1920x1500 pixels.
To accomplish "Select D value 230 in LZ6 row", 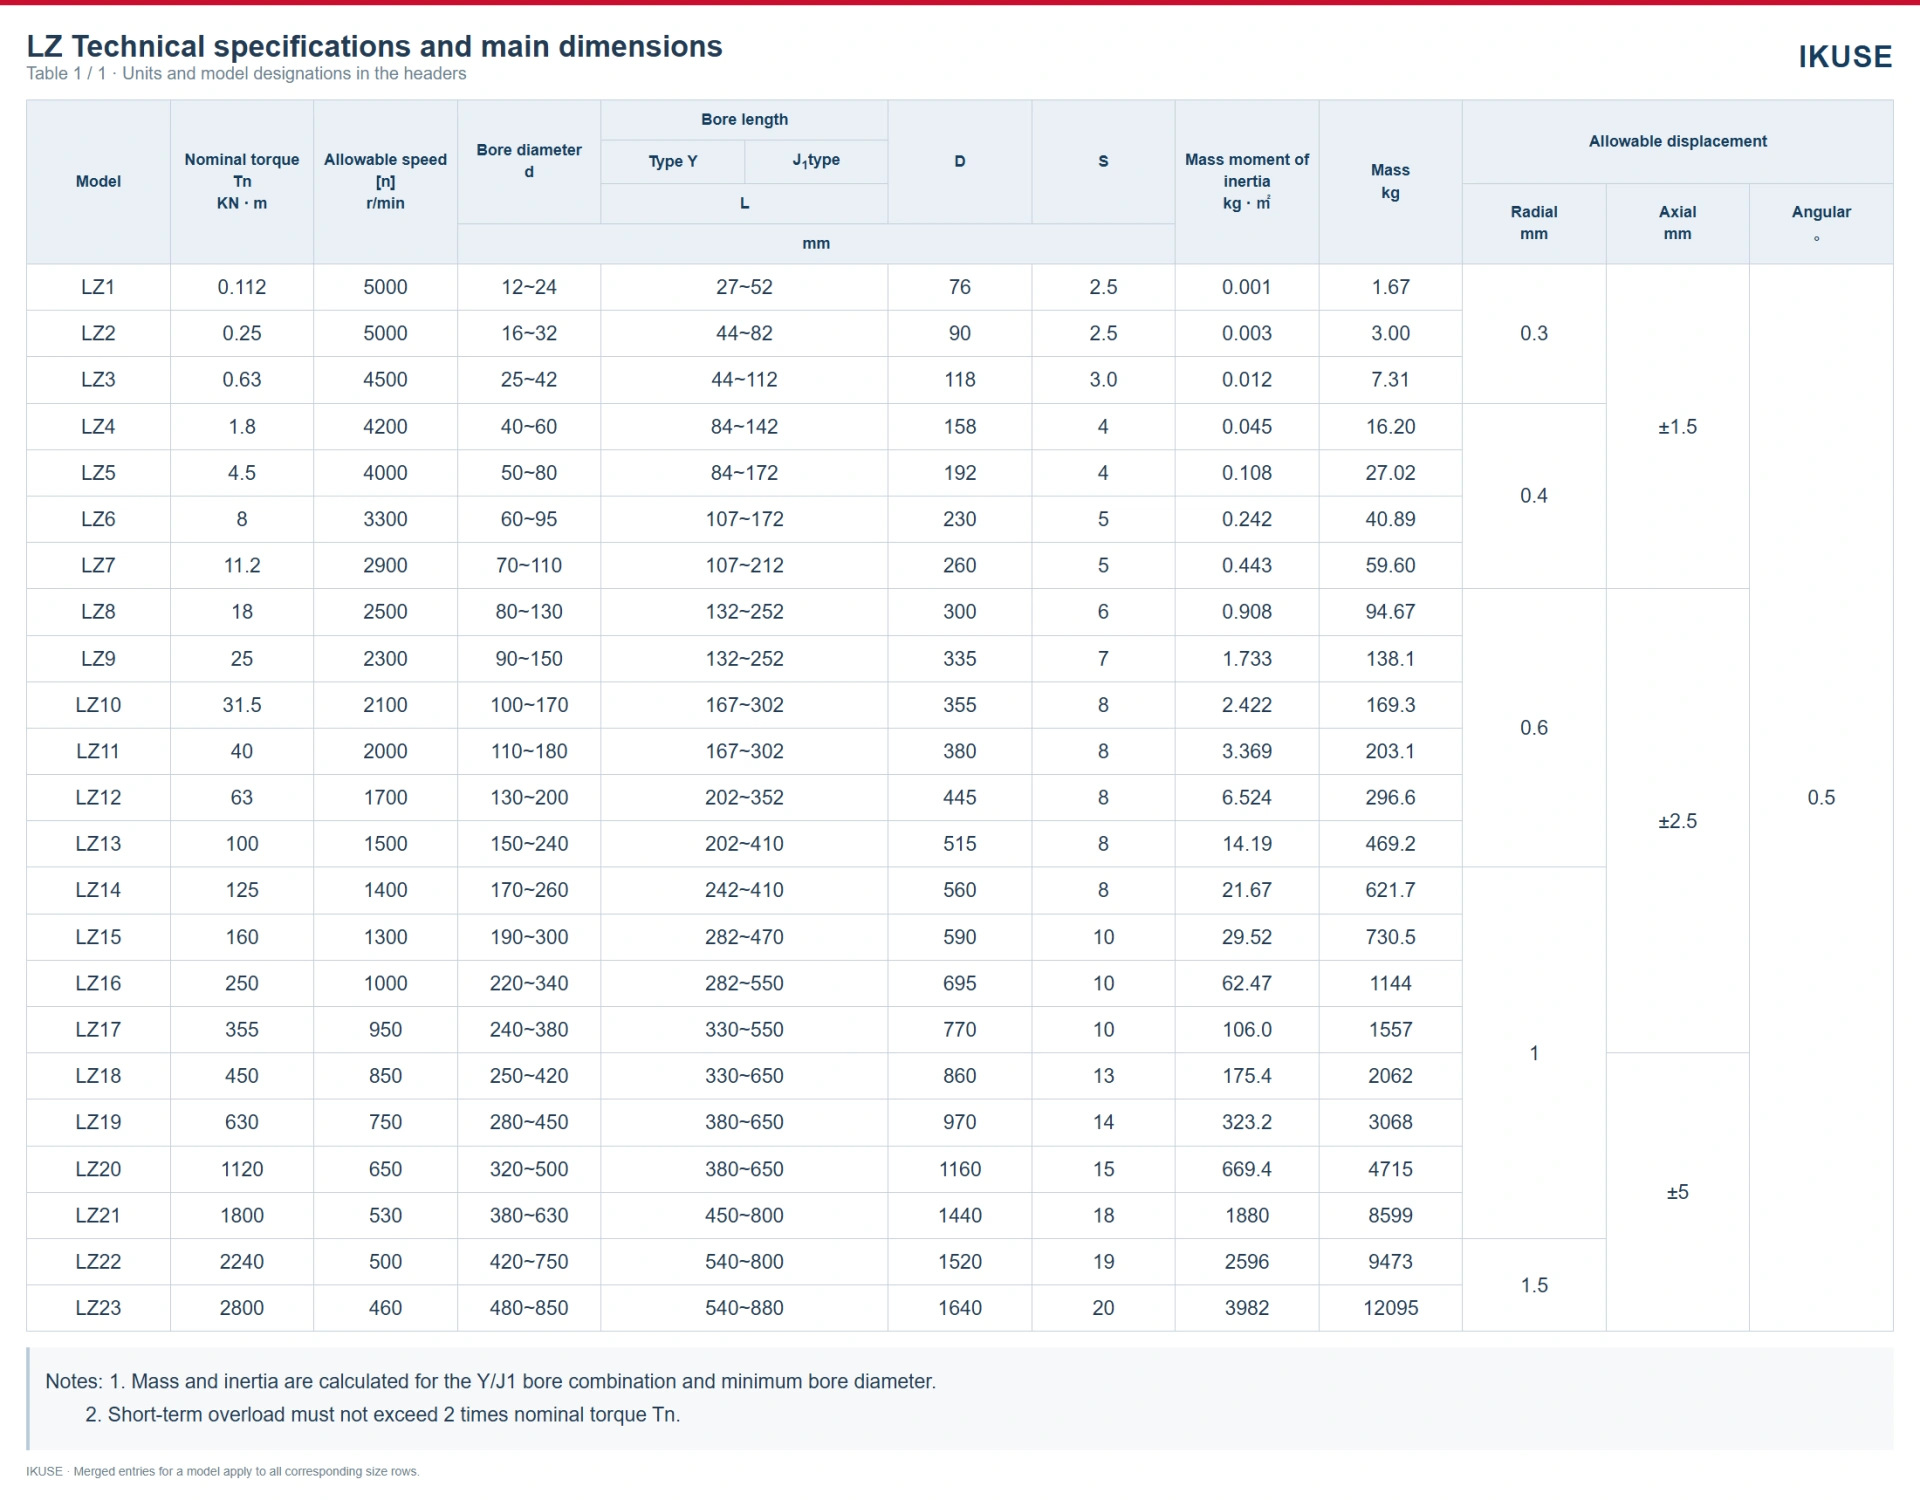I will 960,519.
